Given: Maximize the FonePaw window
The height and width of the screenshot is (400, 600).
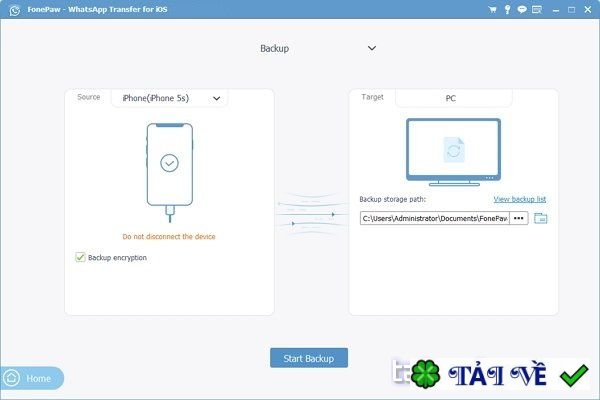Looking at the screenshot, I should coord(571,10).
